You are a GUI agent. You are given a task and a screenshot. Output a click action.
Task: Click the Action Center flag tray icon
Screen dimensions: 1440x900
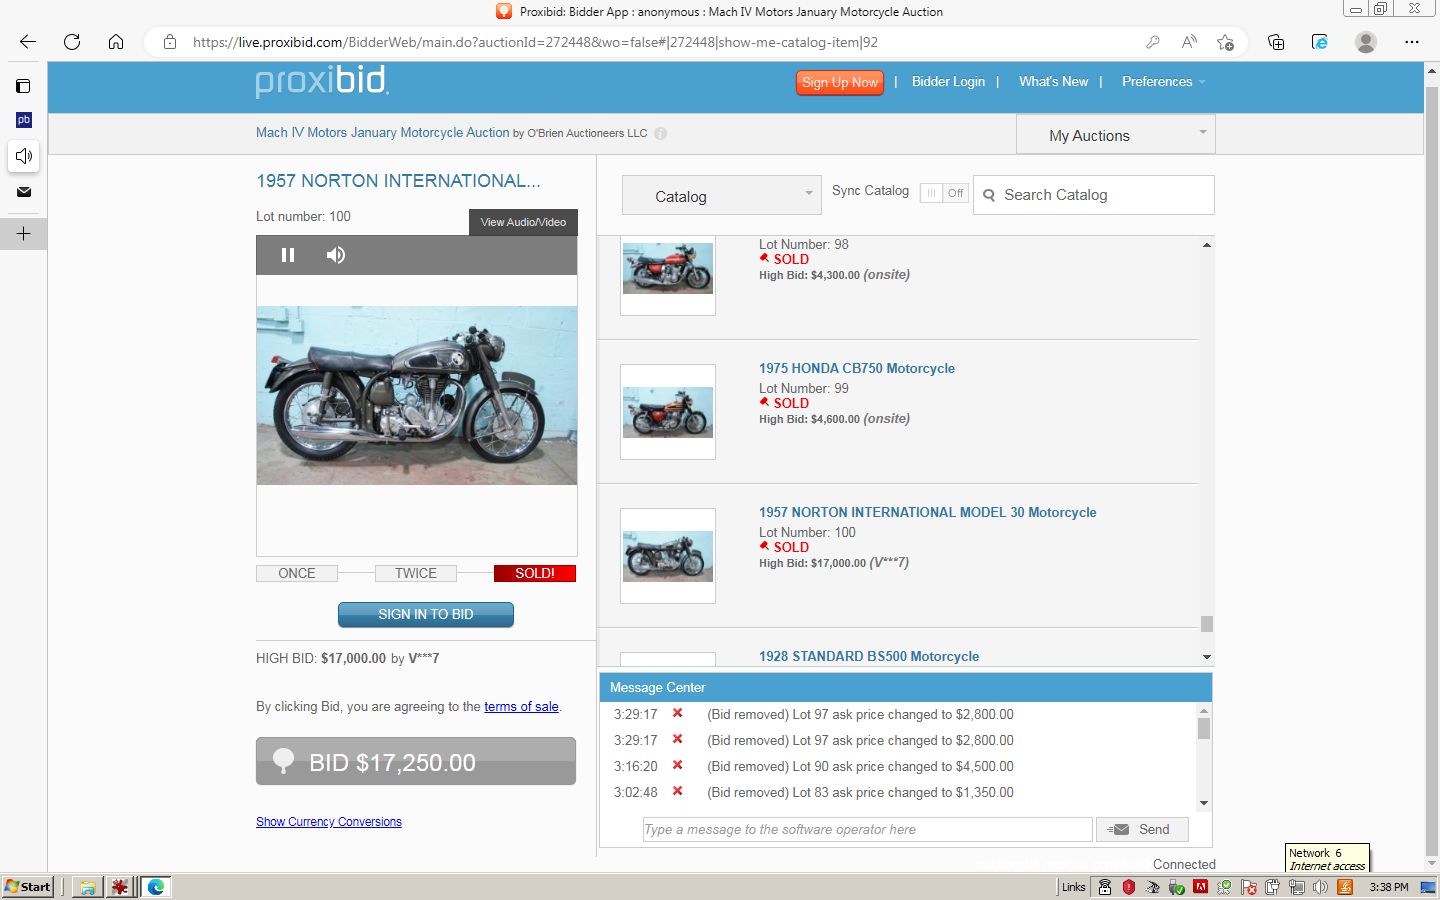pos(1249,887)
